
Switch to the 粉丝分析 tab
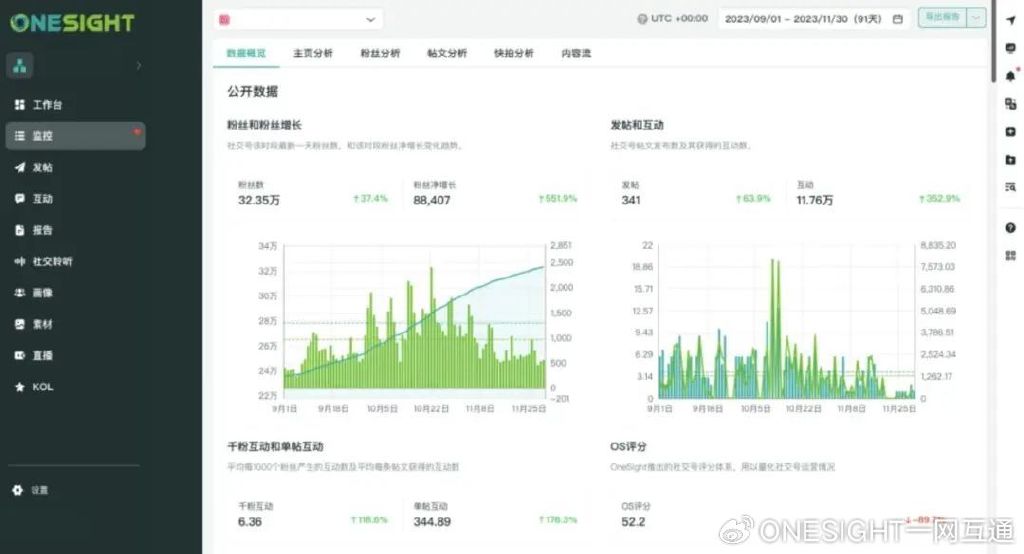380,53
